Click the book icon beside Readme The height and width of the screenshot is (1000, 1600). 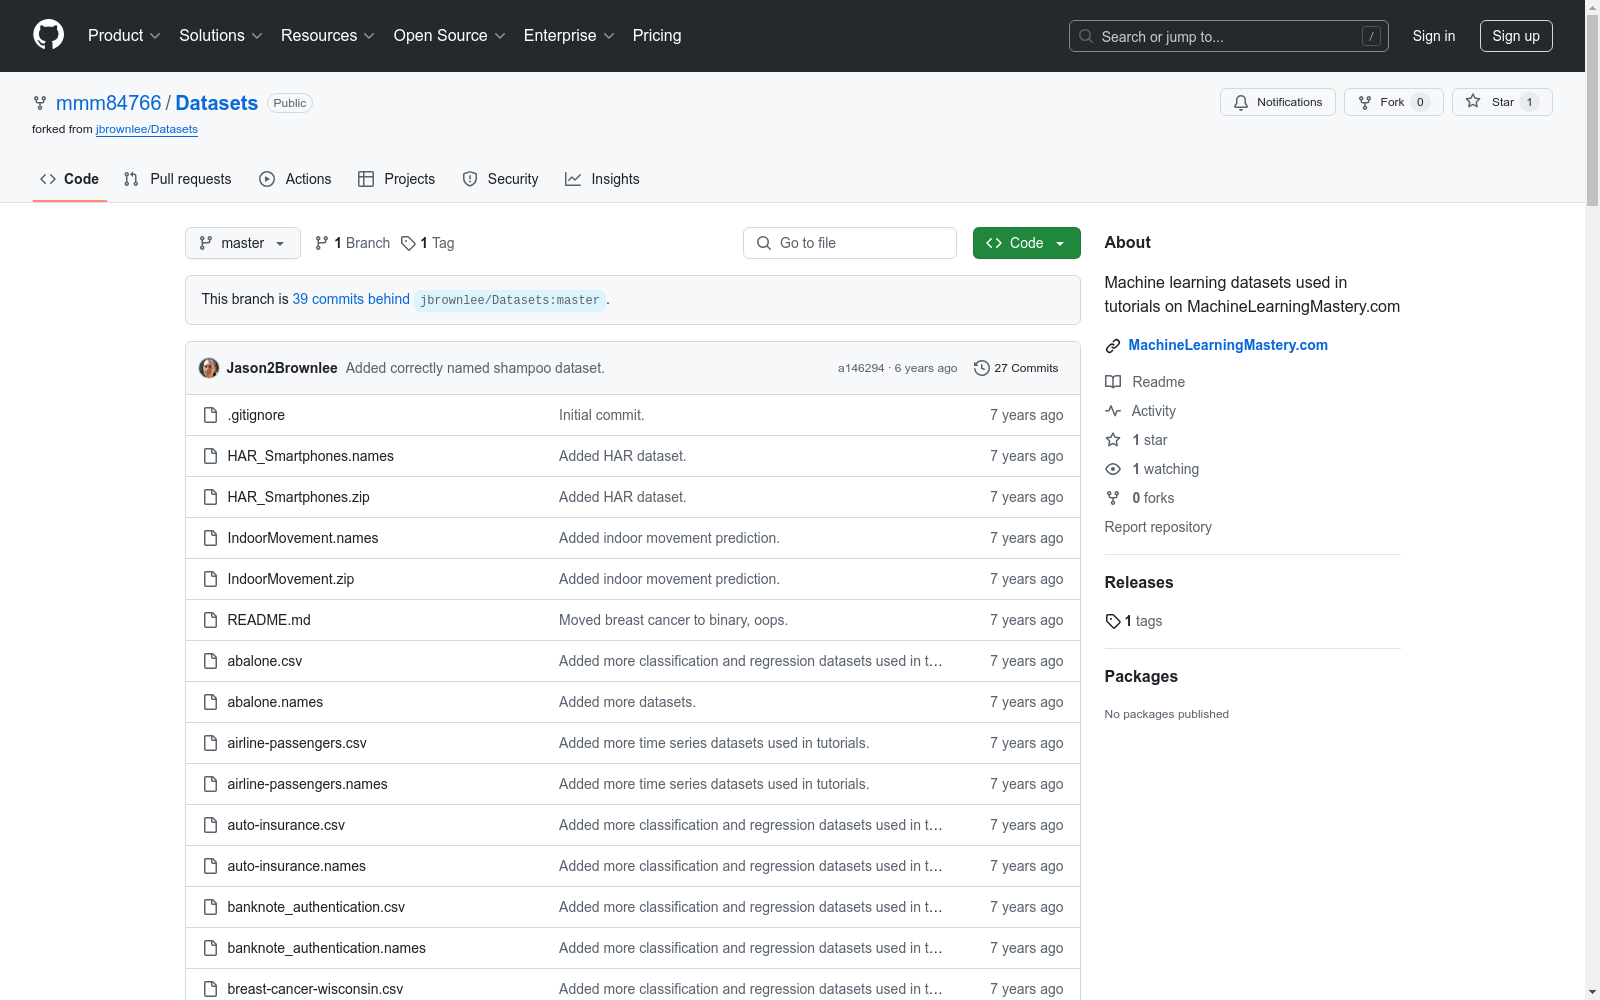[1113, 382]
